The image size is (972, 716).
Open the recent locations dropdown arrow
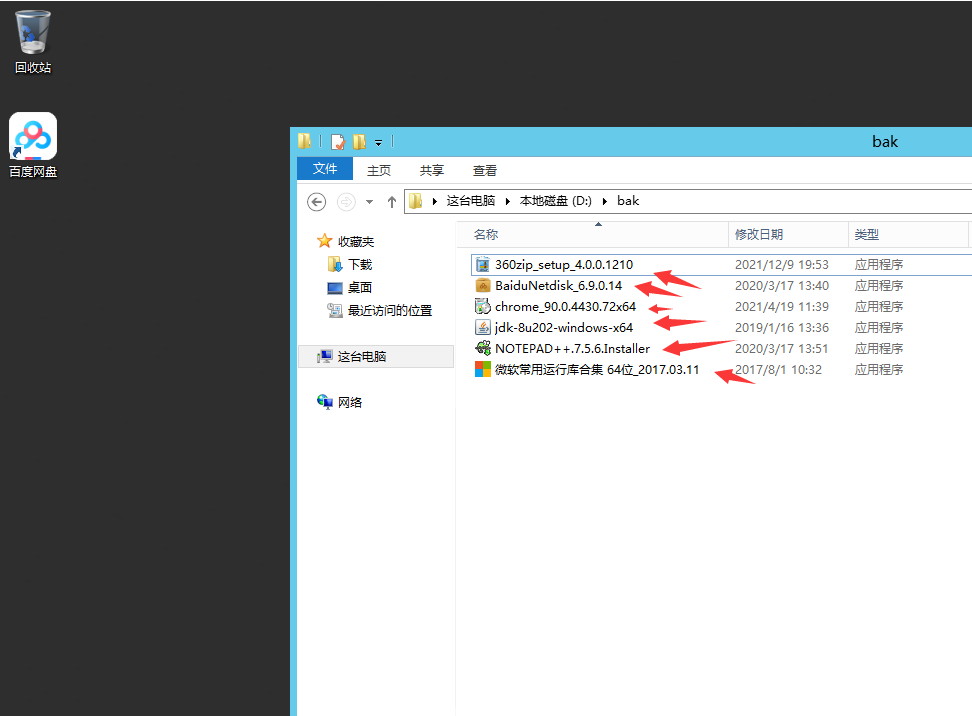pyautogui.click(x=369, y=202)
